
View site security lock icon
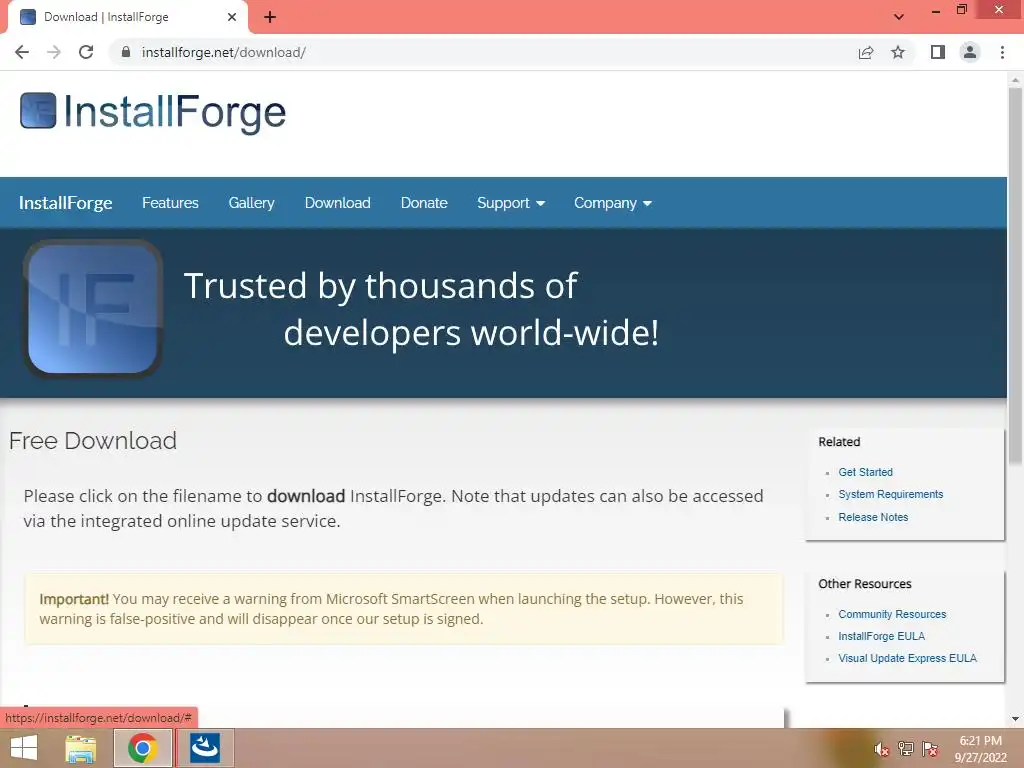(125, 52)
